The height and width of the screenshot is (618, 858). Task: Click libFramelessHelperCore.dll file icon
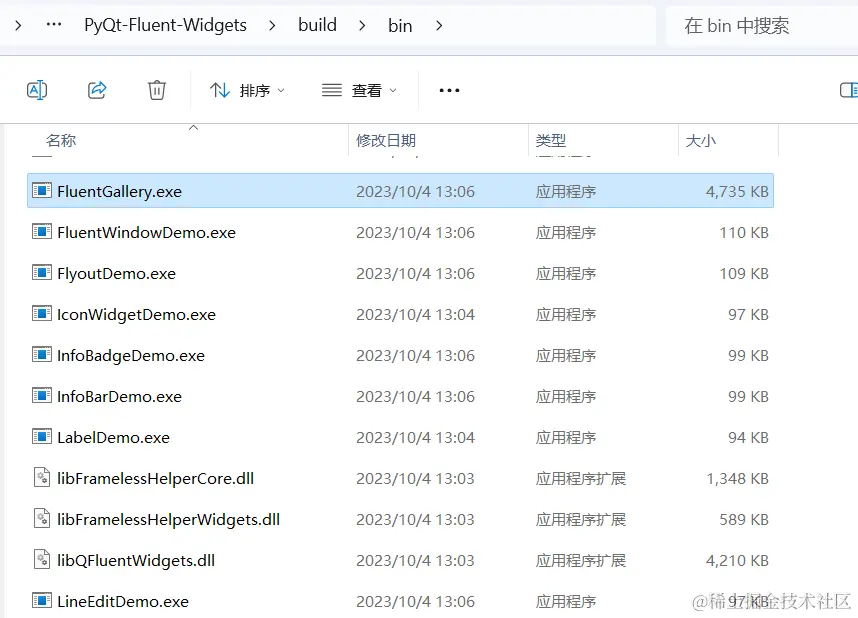click(42, 477)
